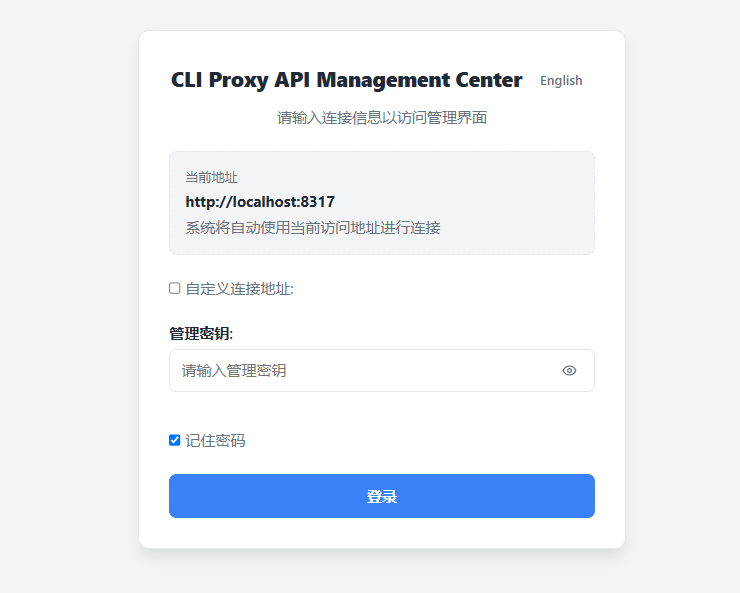The height and width of the screenshot is (593, 740).
Task: Click the 当前地址 caption
Action: coord(211,177)
